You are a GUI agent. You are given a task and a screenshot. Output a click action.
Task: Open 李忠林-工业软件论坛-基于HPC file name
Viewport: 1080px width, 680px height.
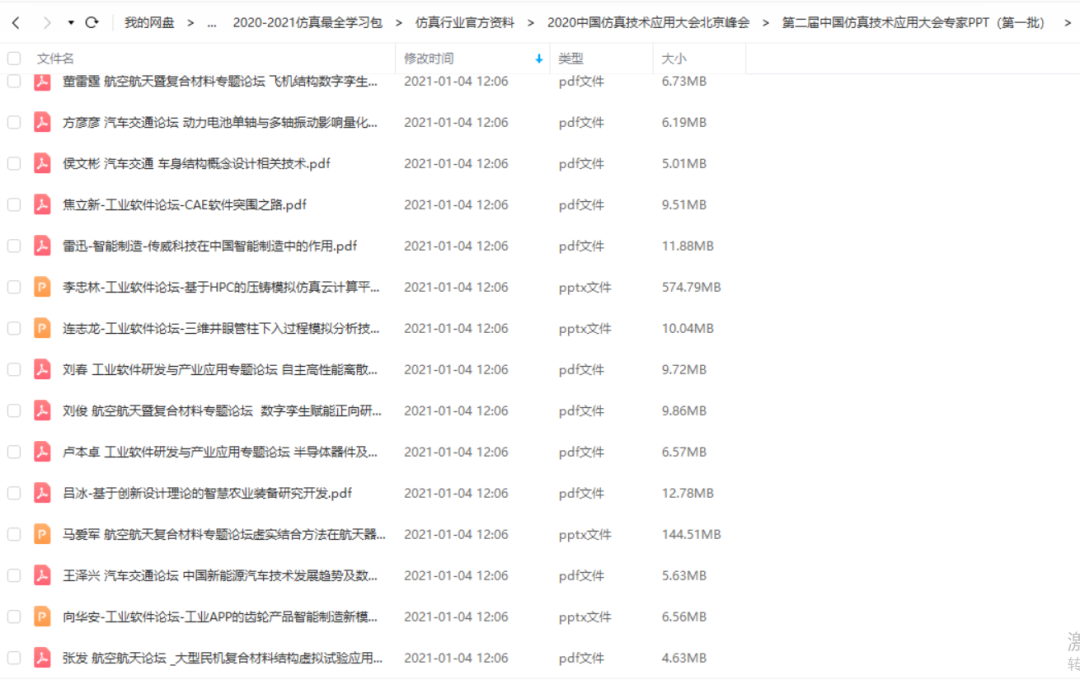[220, 287]
